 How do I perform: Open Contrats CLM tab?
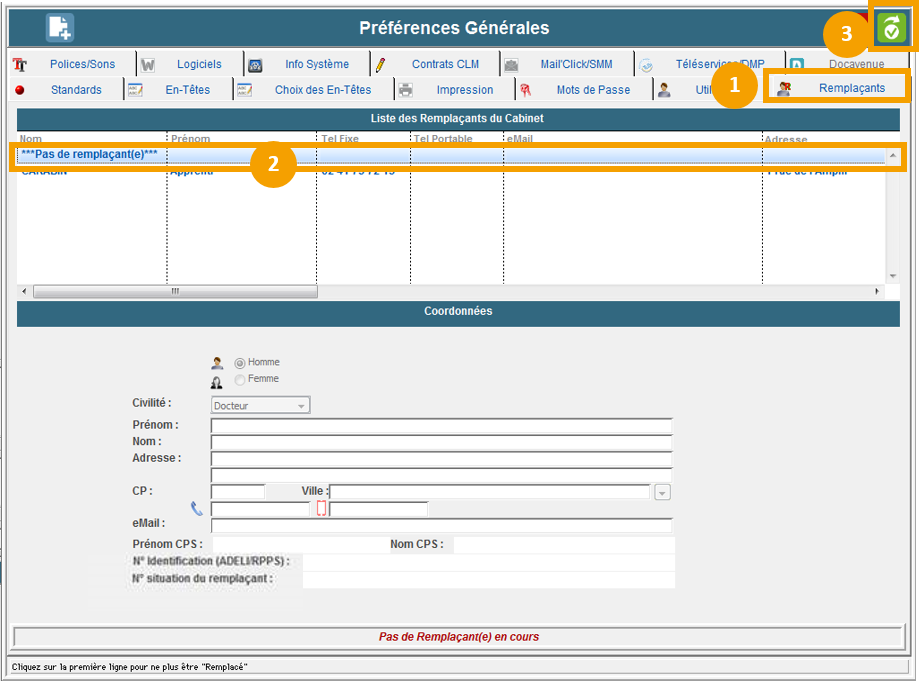[445, 64]
